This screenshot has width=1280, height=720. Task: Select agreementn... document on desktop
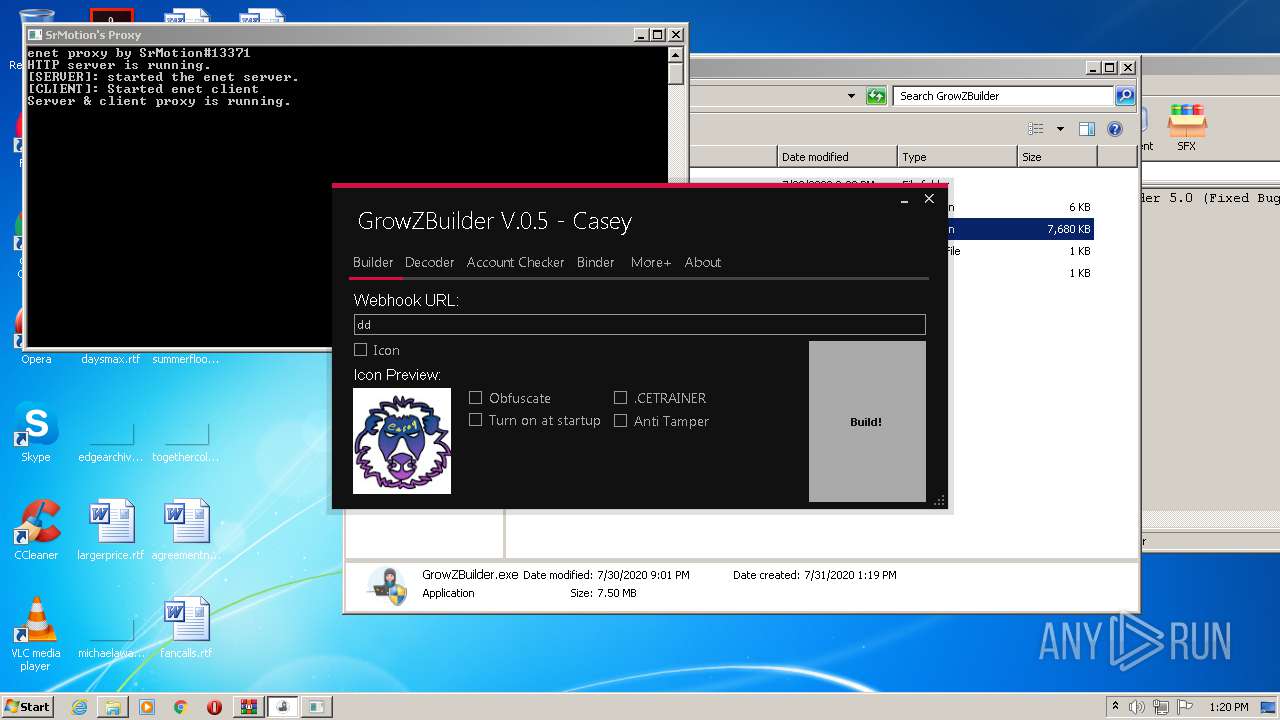pyautogui.click(x=187, y=530)
